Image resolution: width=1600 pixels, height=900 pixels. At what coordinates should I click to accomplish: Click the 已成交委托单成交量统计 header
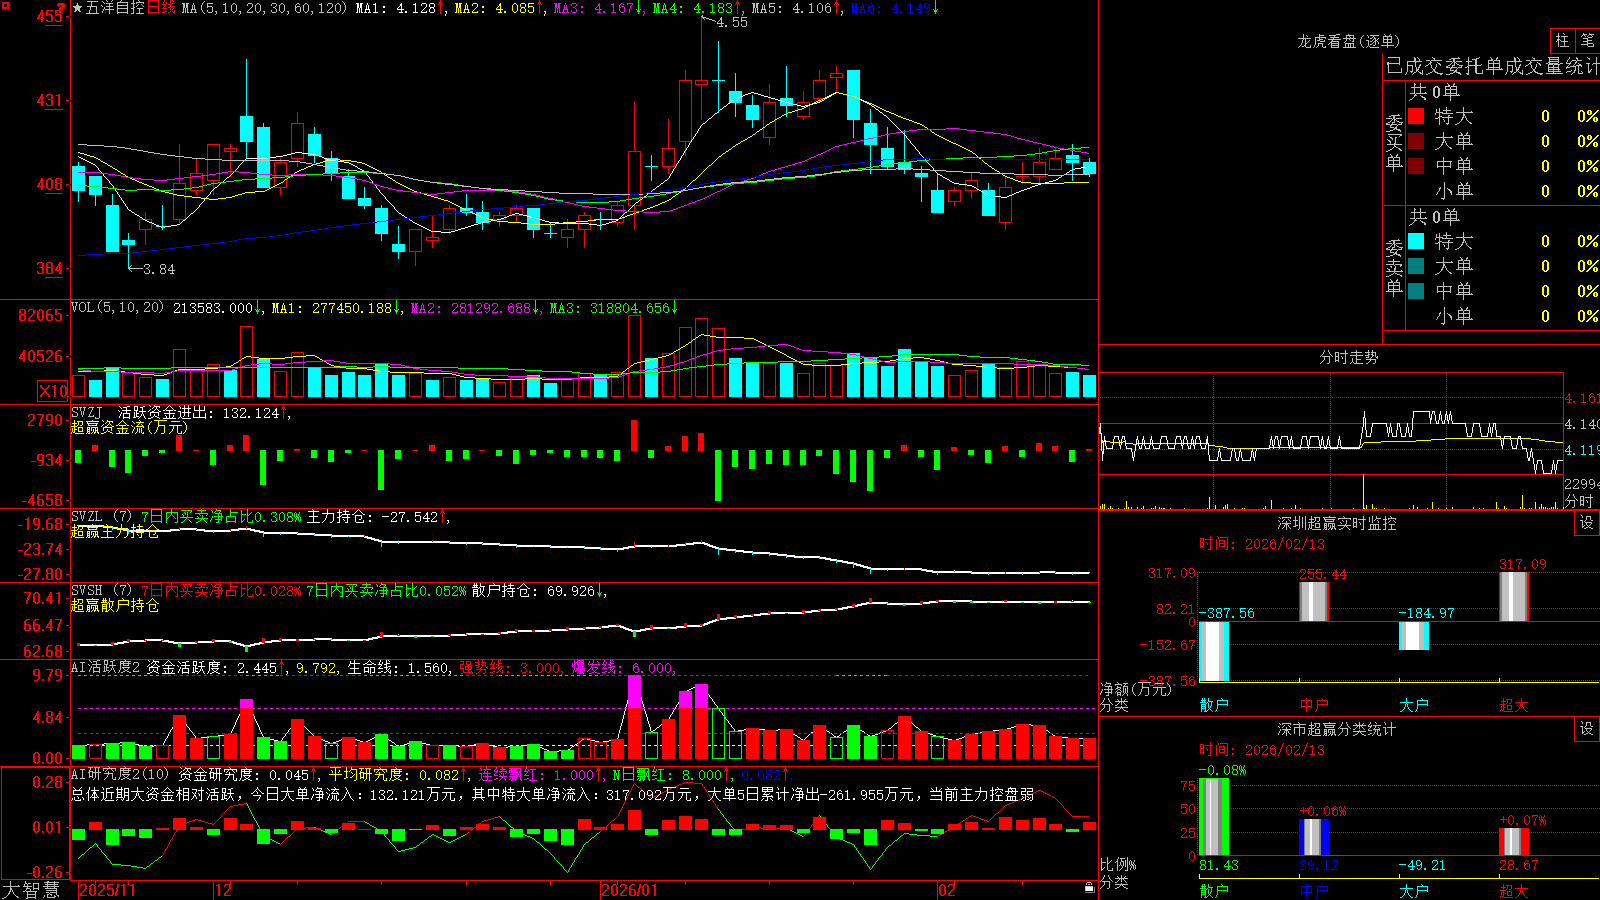(1493, 66)
